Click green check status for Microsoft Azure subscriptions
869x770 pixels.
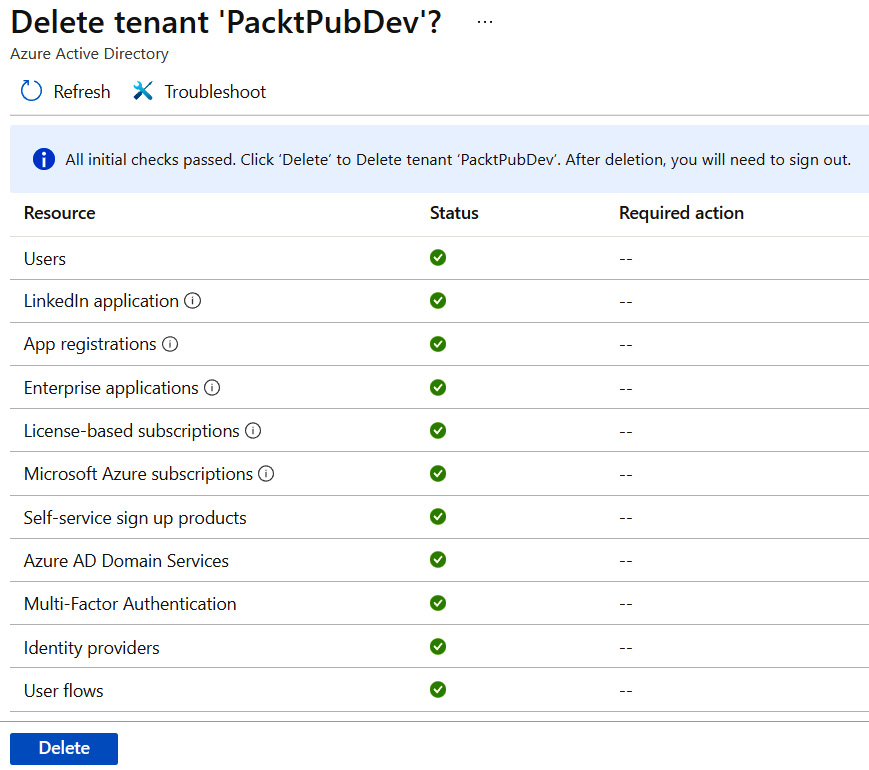pos(438,474)
